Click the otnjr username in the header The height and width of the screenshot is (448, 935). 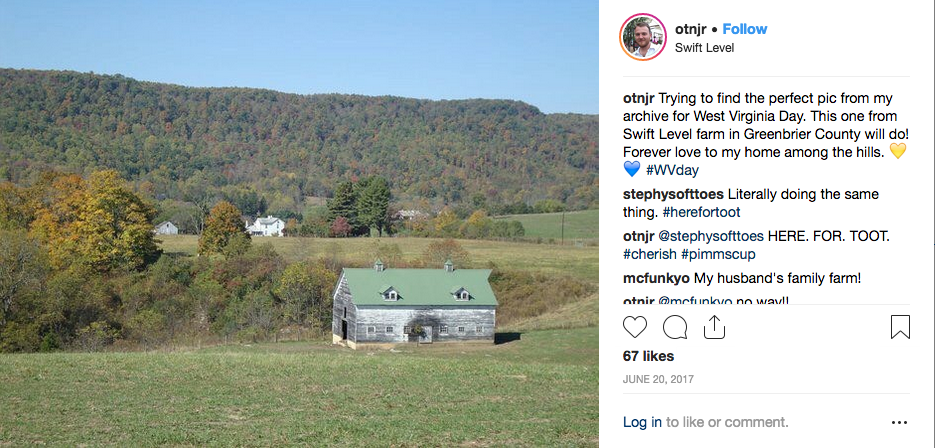click(691, 29)
